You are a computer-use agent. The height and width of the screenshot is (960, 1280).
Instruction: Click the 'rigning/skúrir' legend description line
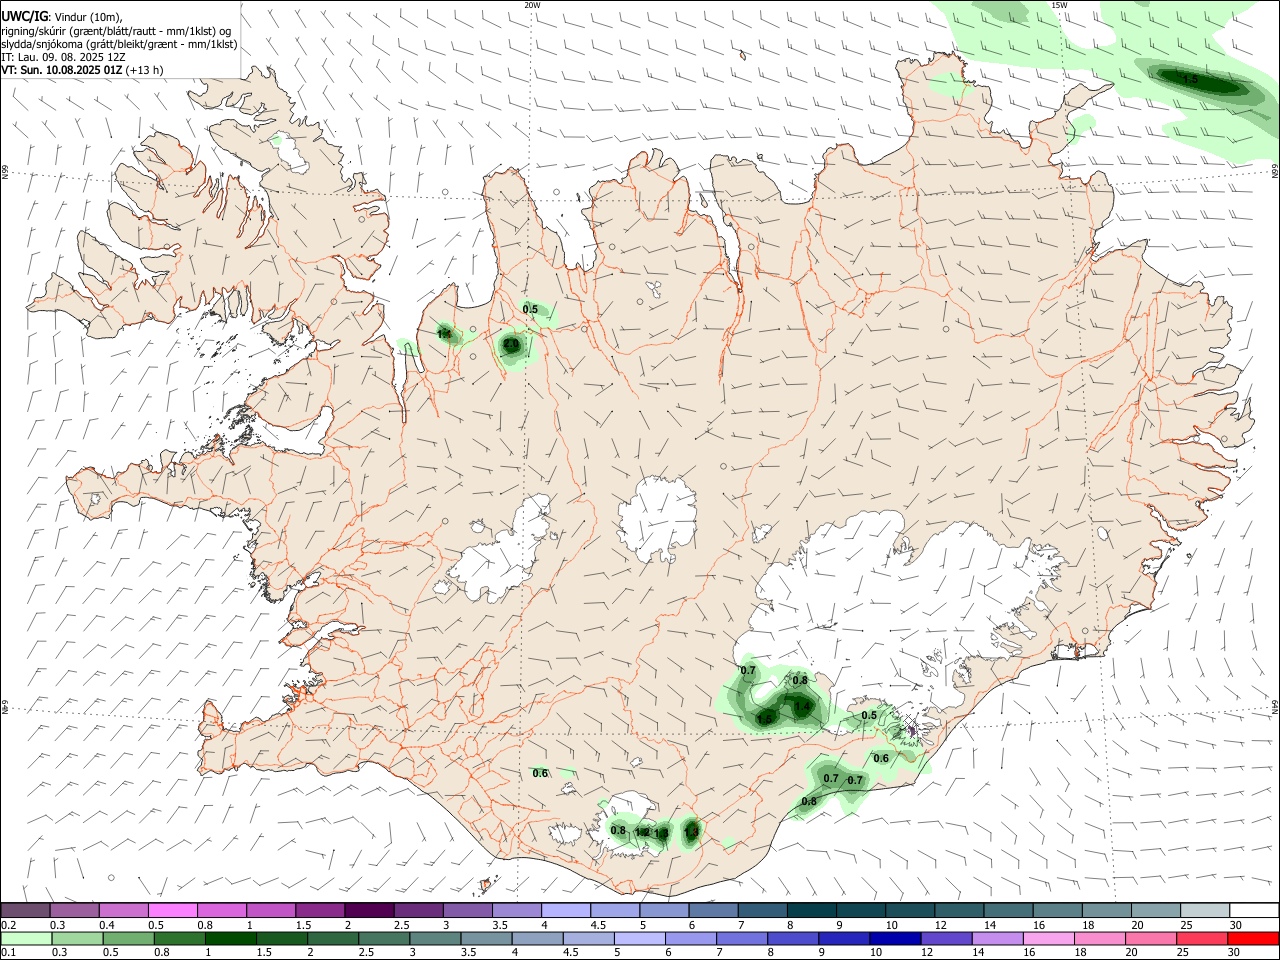(118, 31)
